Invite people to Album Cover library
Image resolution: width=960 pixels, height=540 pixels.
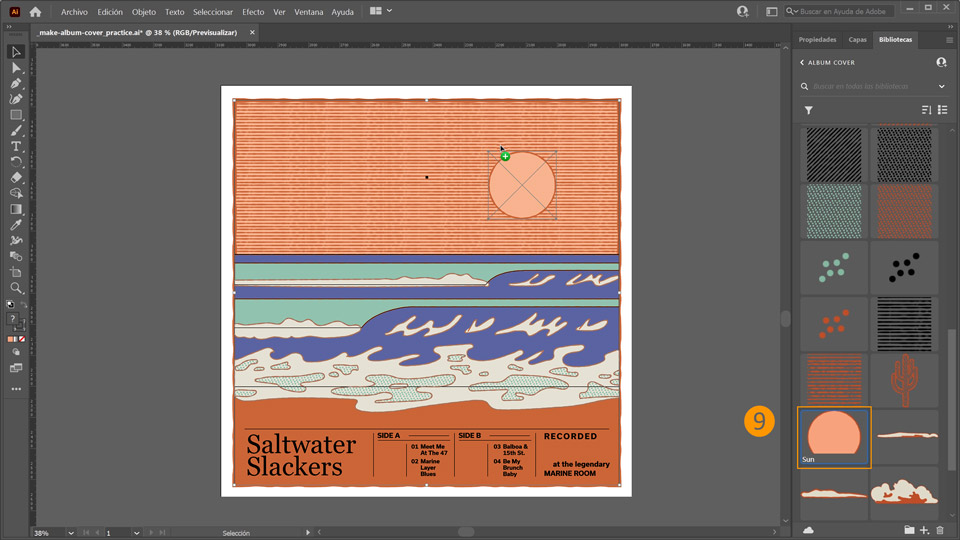pos(942,62)
